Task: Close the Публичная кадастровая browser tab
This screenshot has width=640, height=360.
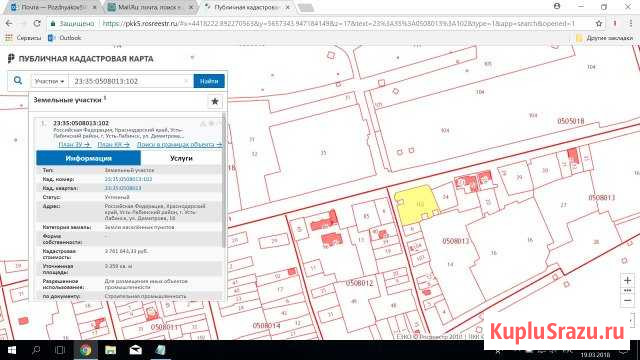Action: point(287,7)
